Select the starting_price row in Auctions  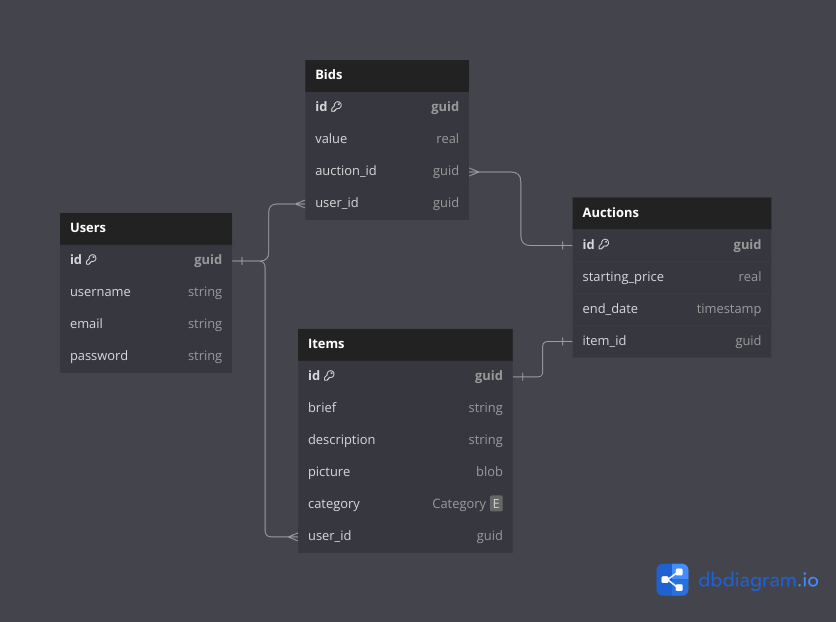[671, 277]
